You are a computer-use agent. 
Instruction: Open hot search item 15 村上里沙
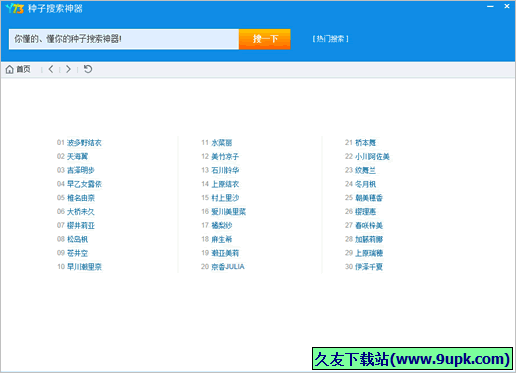(x=225, y=198)
